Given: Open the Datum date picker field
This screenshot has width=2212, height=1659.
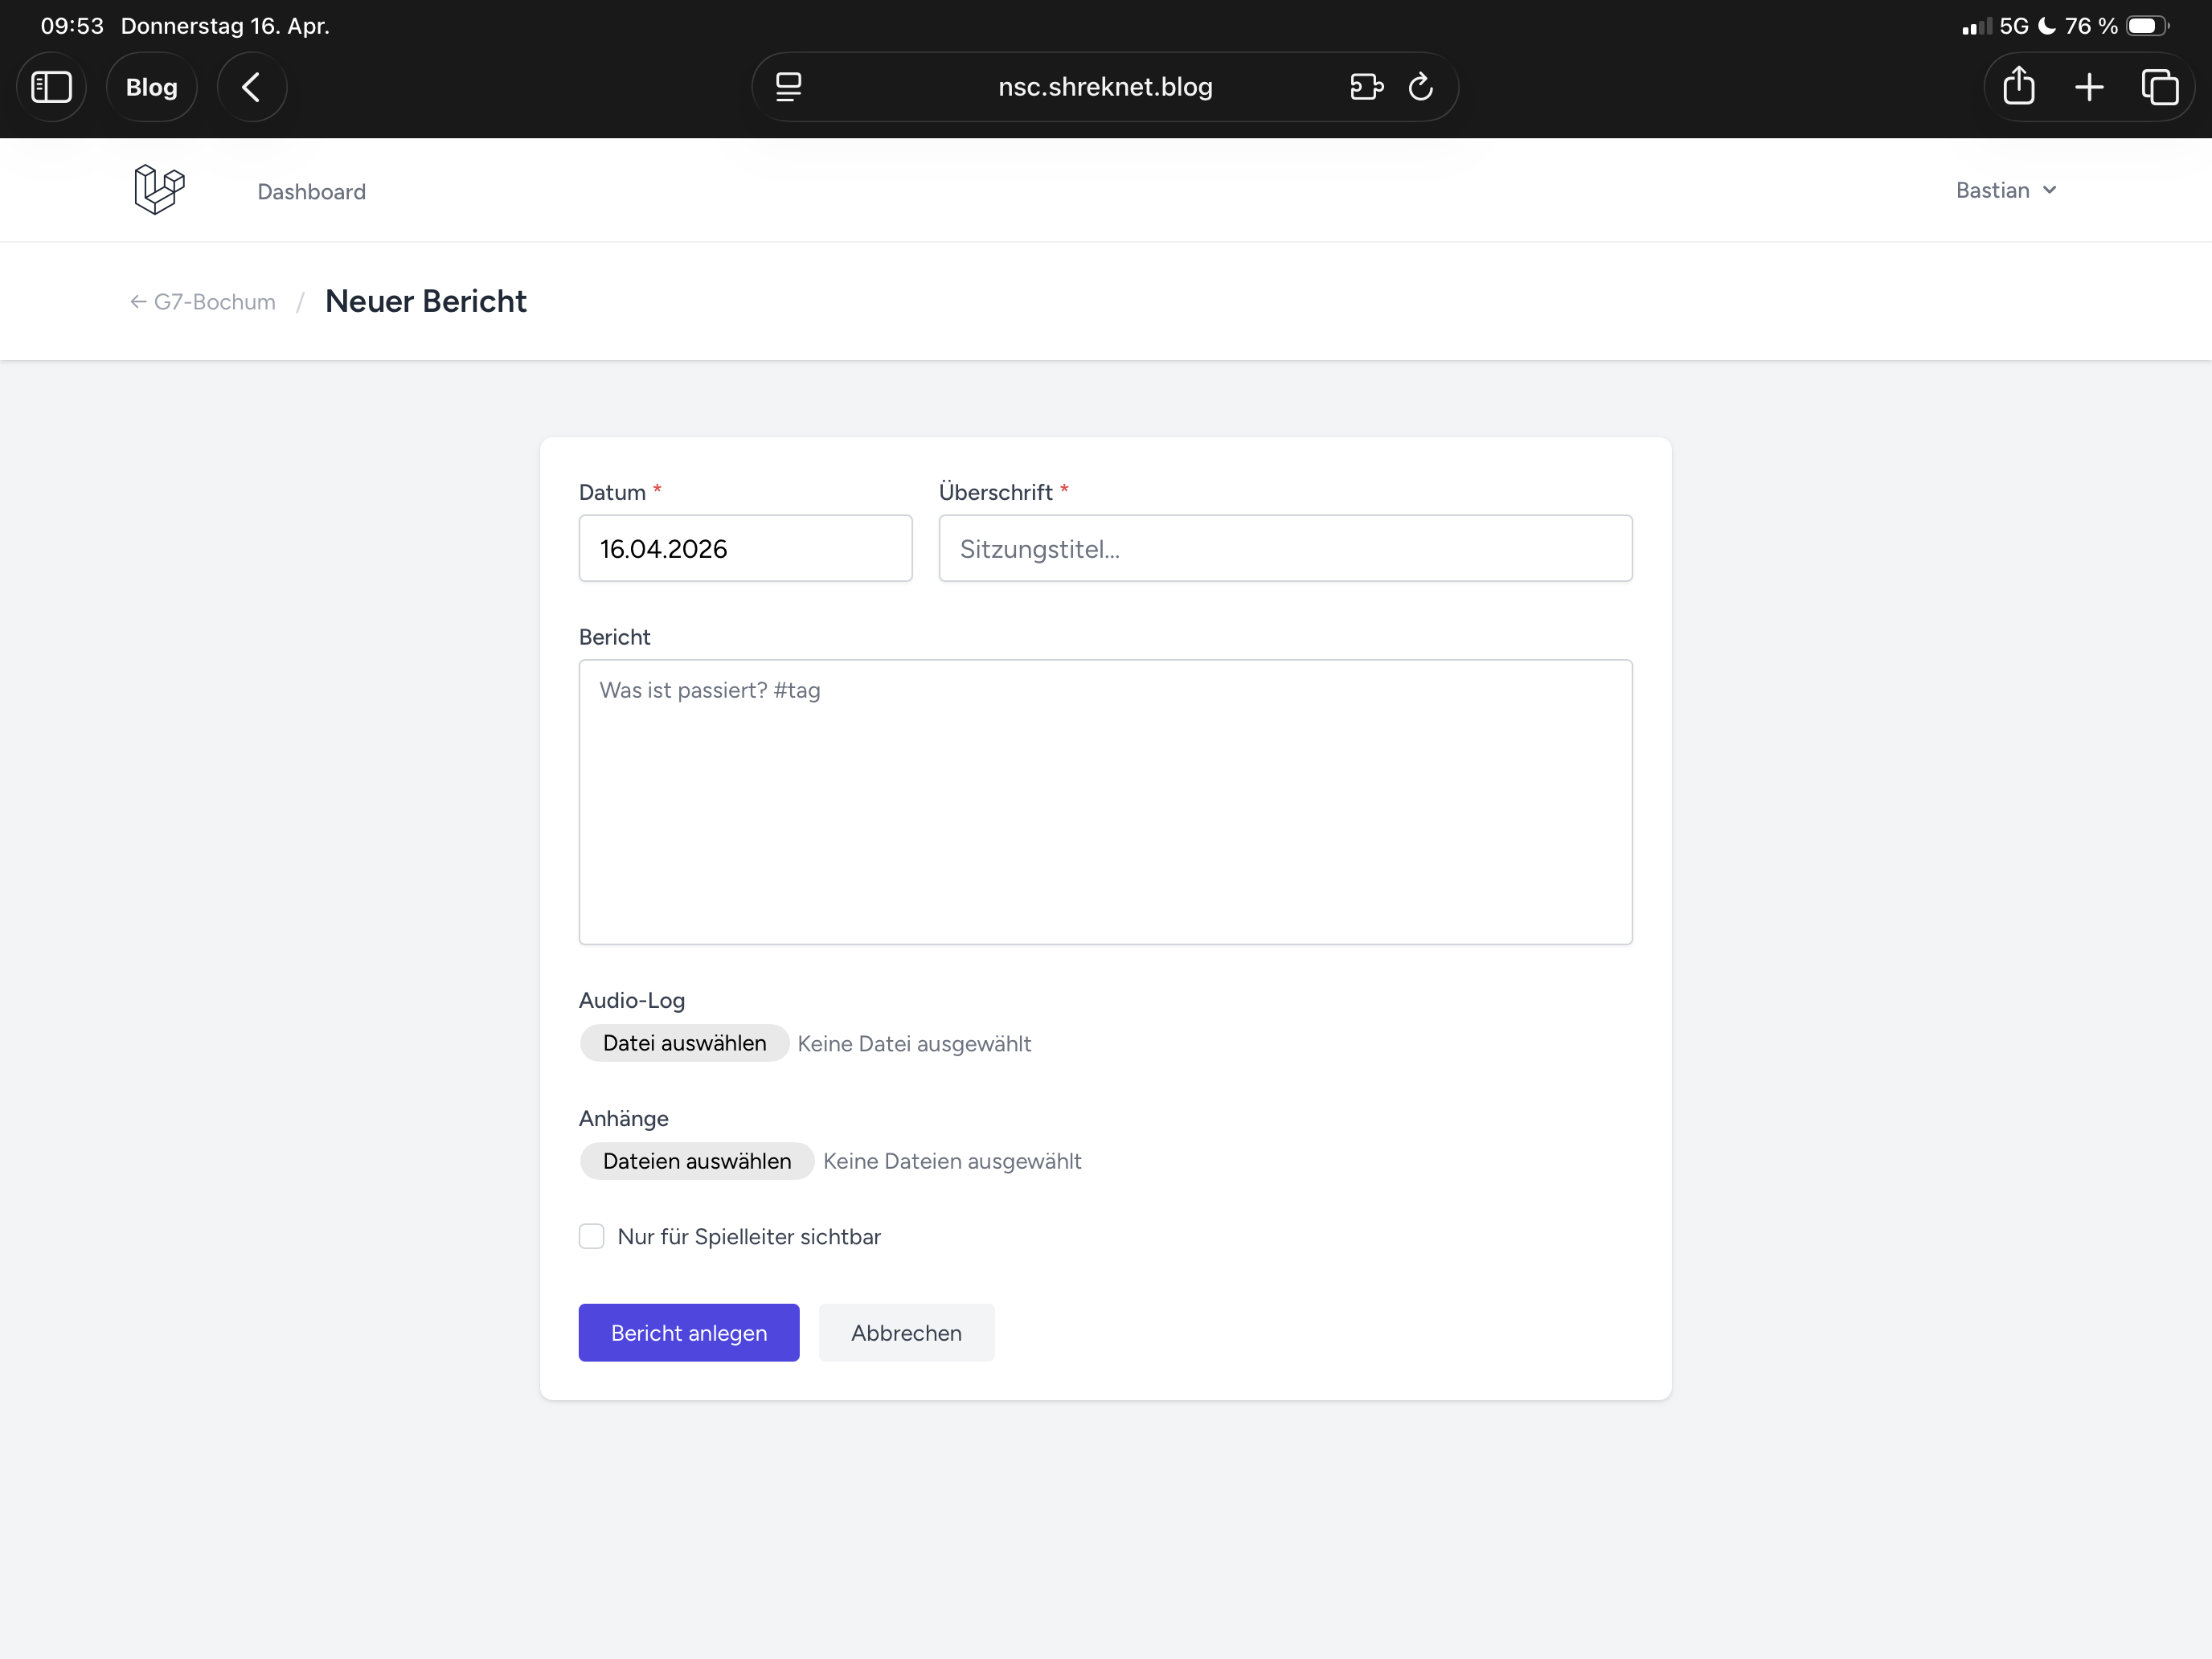Looking at the screenshot, I should 745,548.
